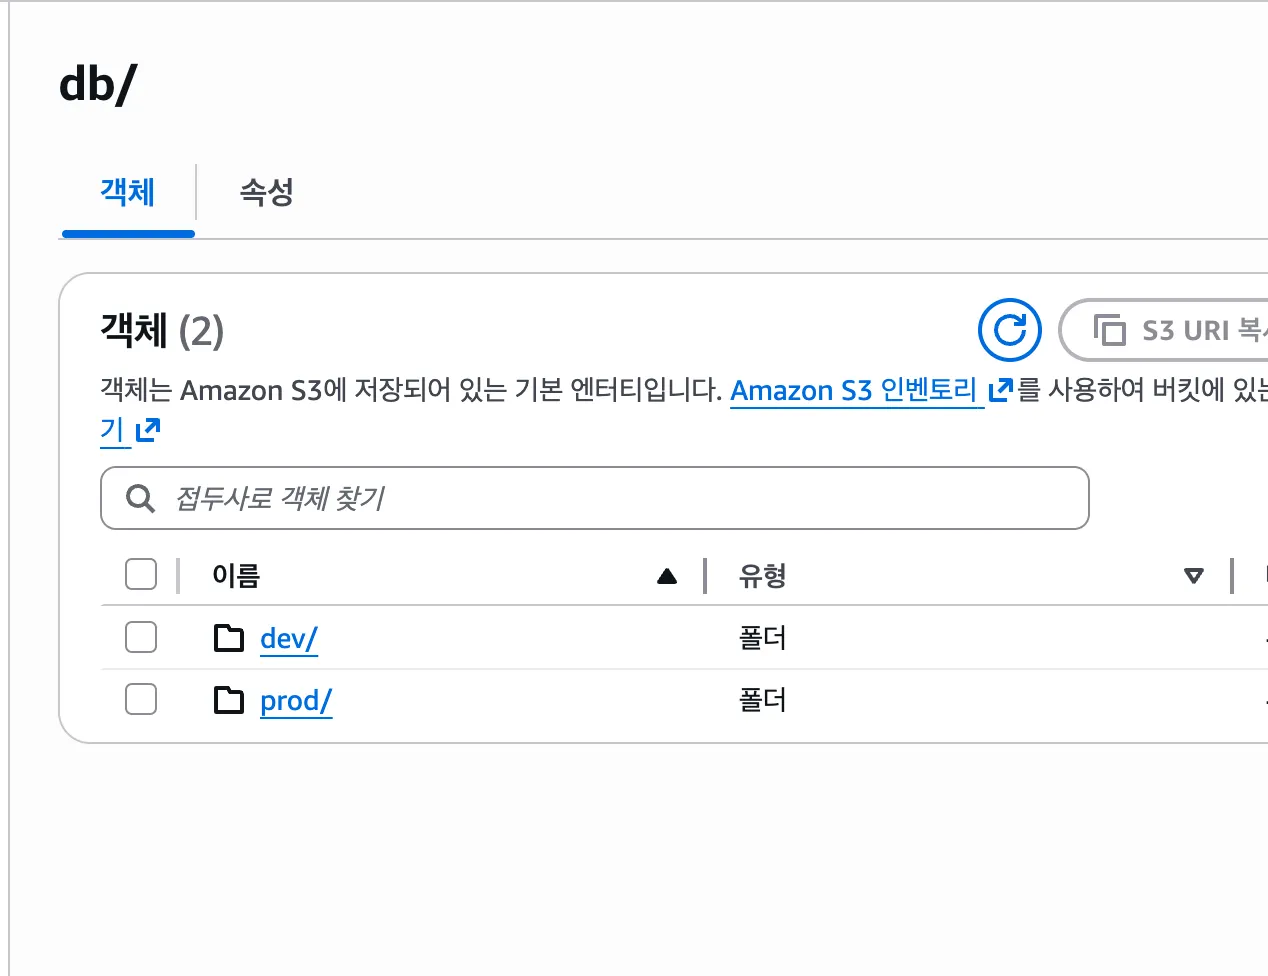Open the prod/ folder link
The image size is (1268, 976).
point(295,701)
